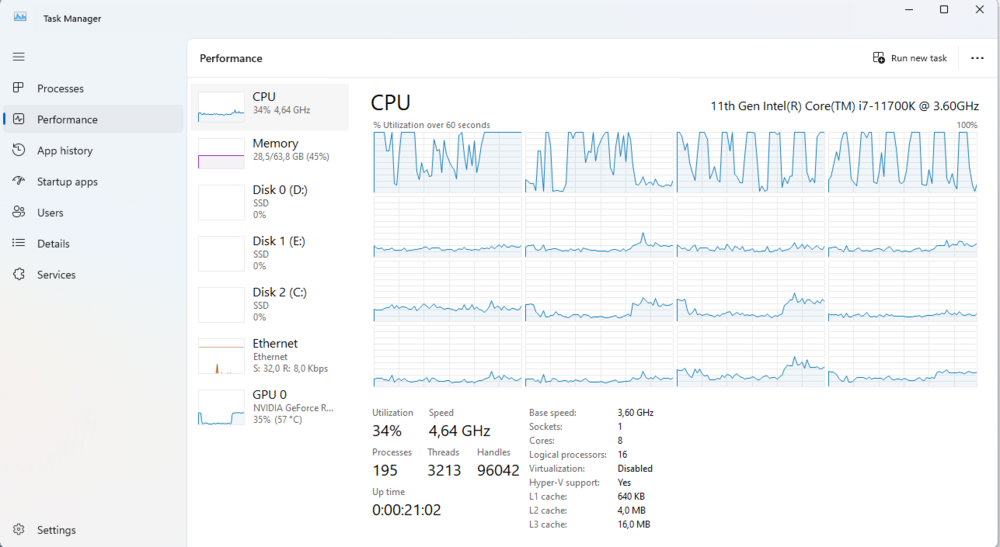Click the Services gear icon

coord(18,274)
